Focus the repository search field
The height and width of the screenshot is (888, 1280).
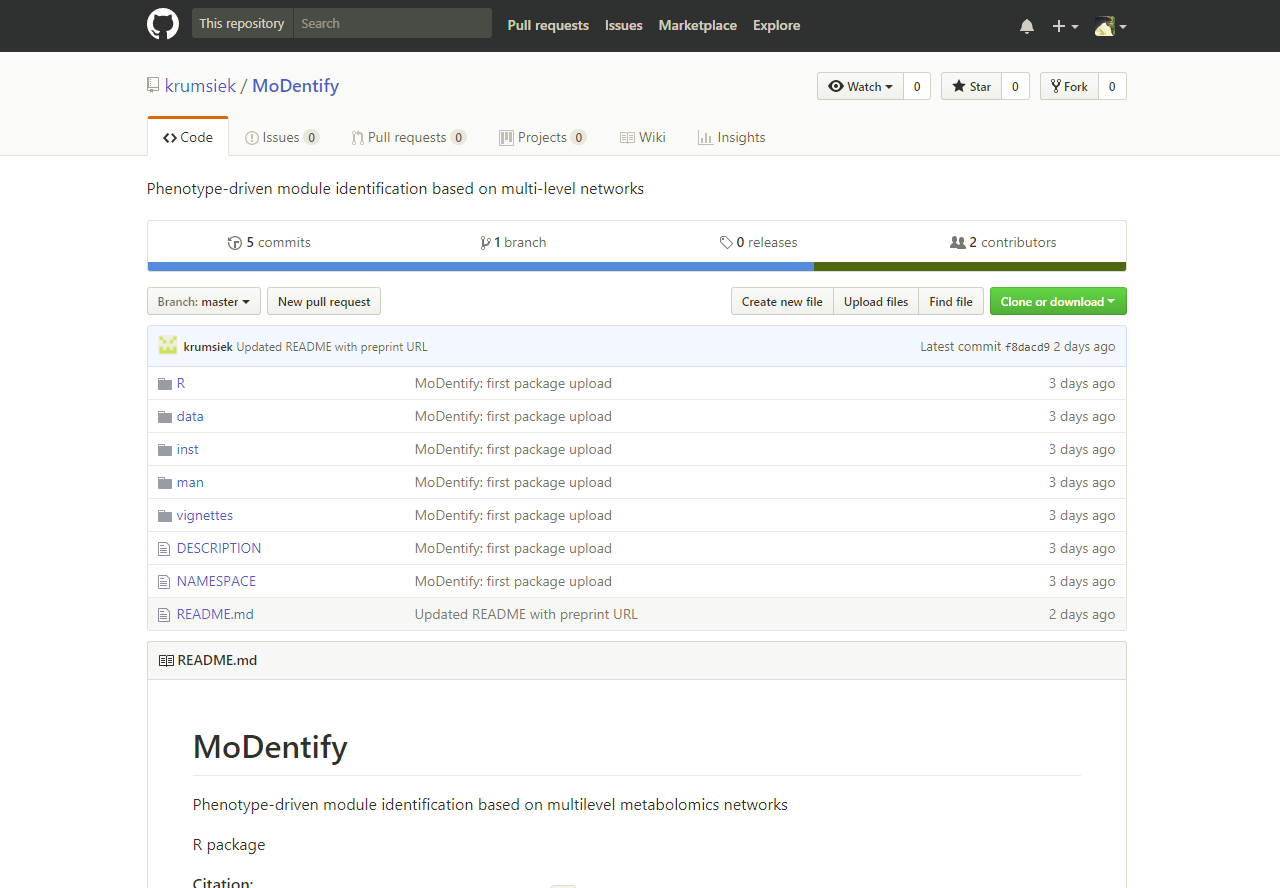pos(393,23)
